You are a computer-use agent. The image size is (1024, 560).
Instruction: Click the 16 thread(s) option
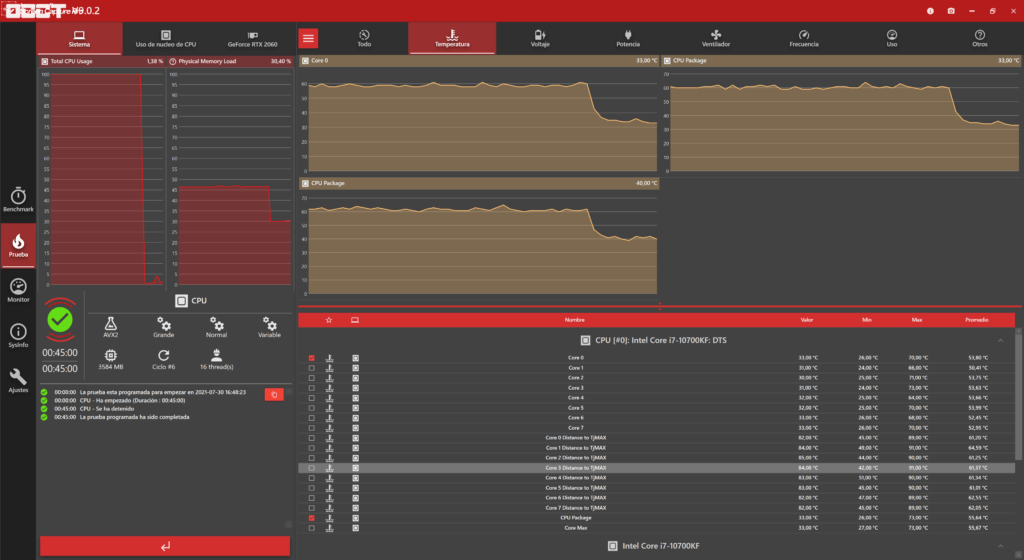coord(216,359)
